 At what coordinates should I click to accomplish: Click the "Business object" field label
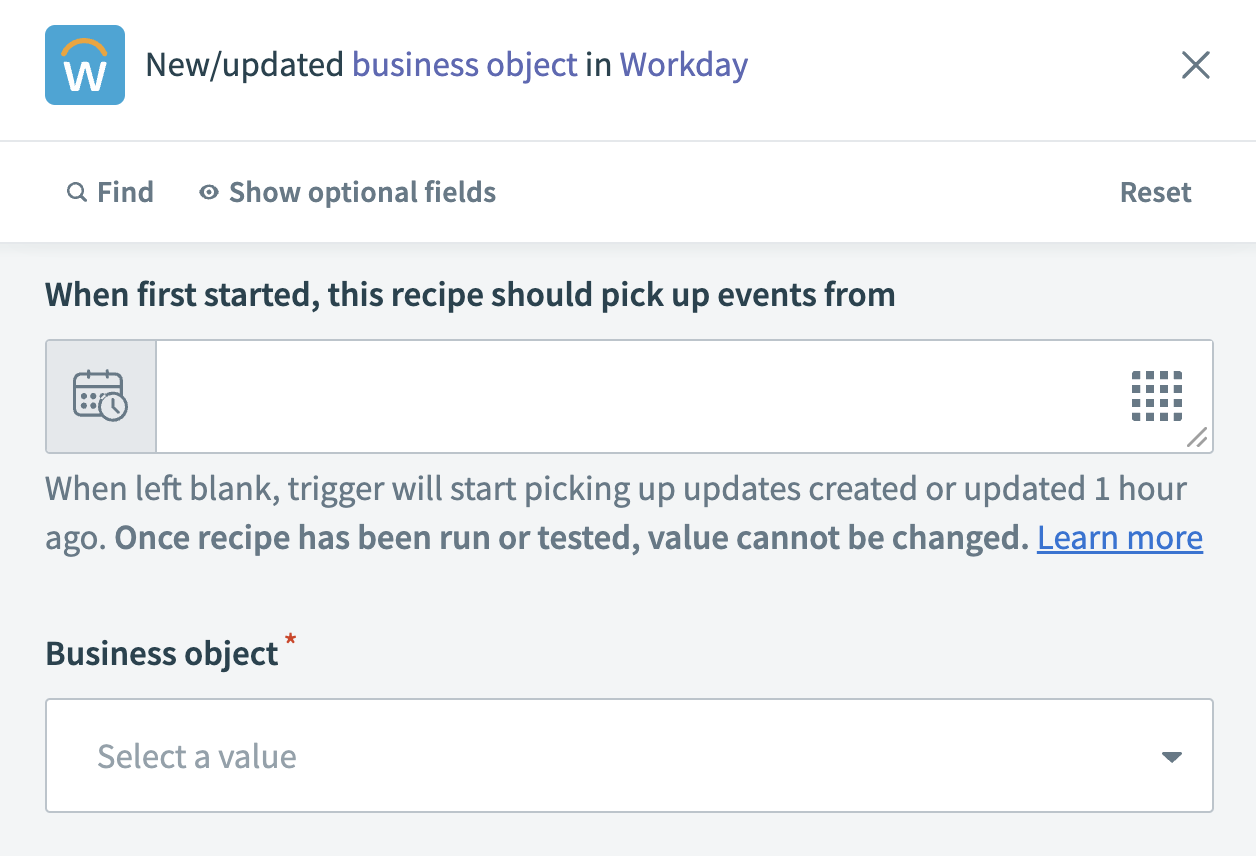point(162,654)
